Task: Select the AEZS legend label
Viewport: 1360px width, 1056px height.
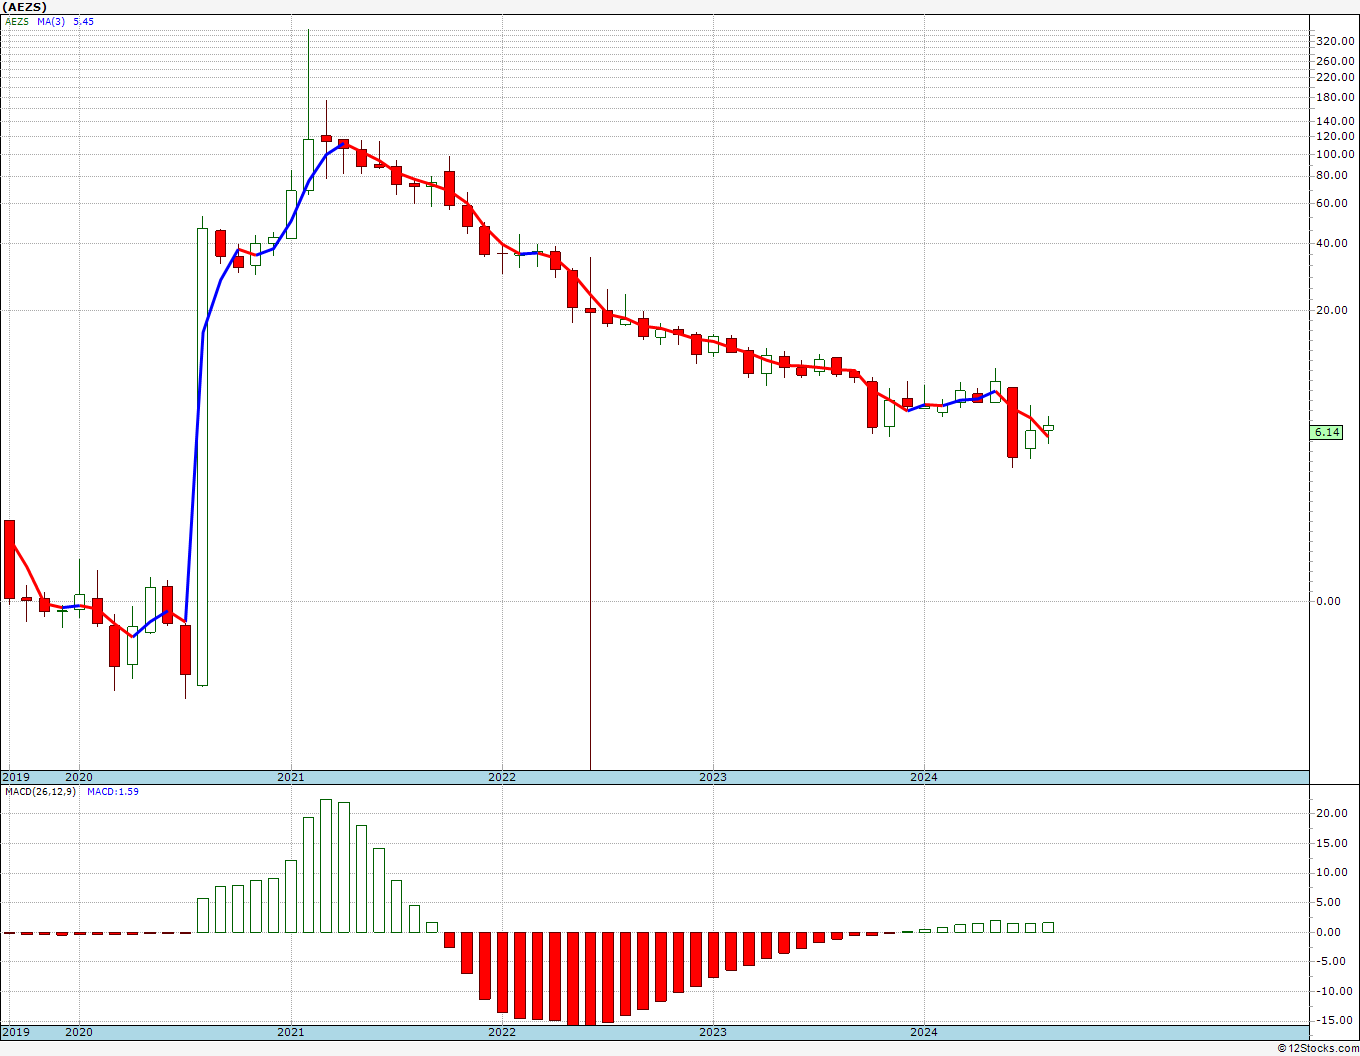Action: coord(17,21)
